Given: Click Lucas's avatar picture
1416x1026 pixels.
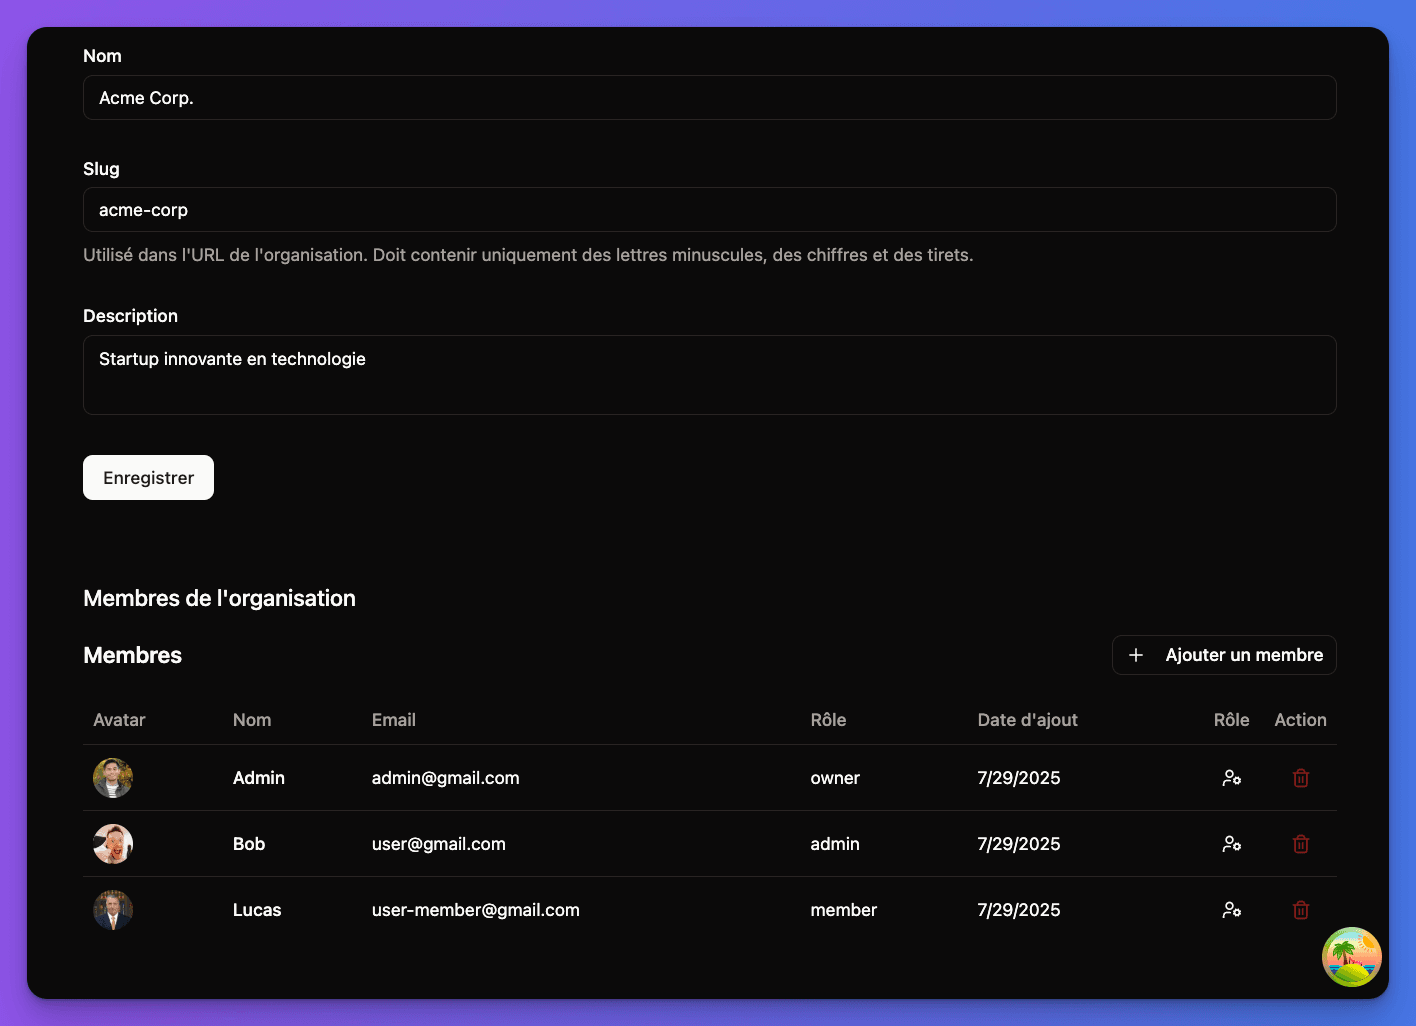Looking at the screenshot, I should tap(113, 910).
